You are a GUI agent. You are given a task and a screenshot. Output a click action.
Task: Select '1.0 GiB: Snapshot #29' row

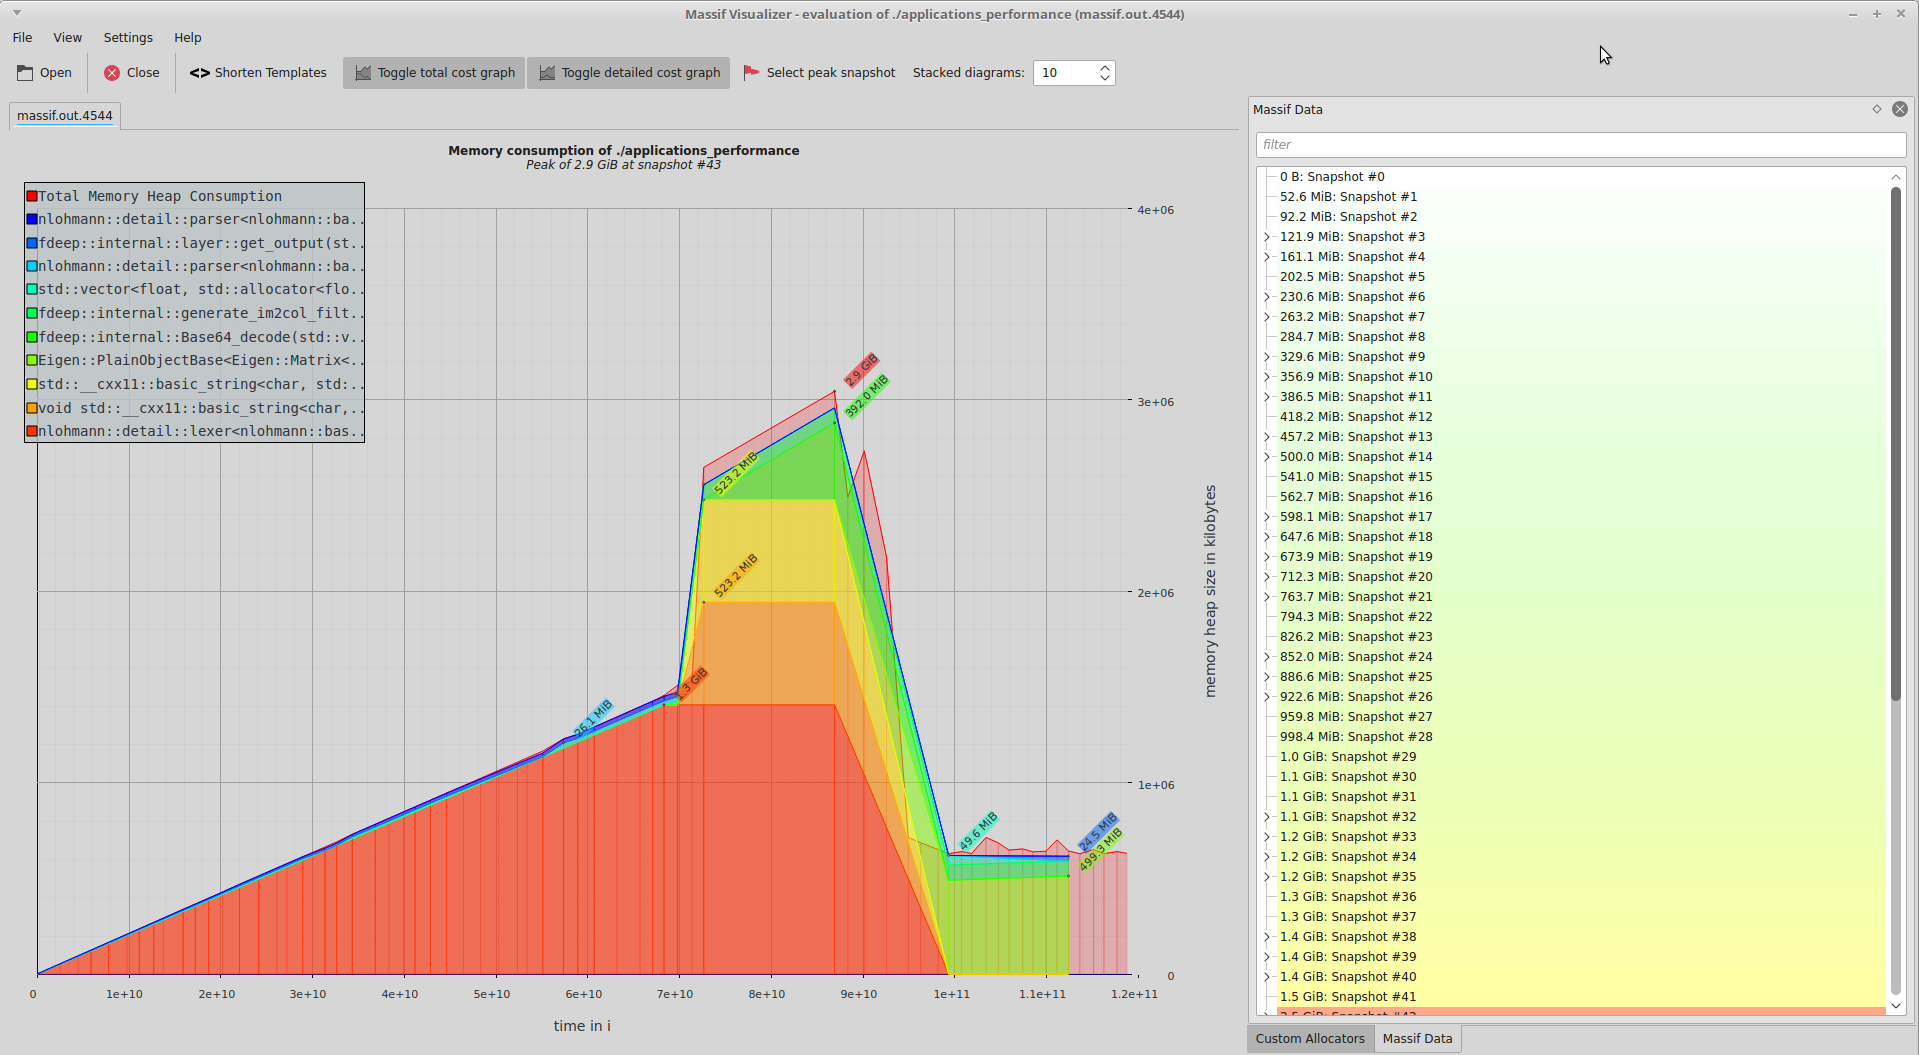(x=1580, y=757)
